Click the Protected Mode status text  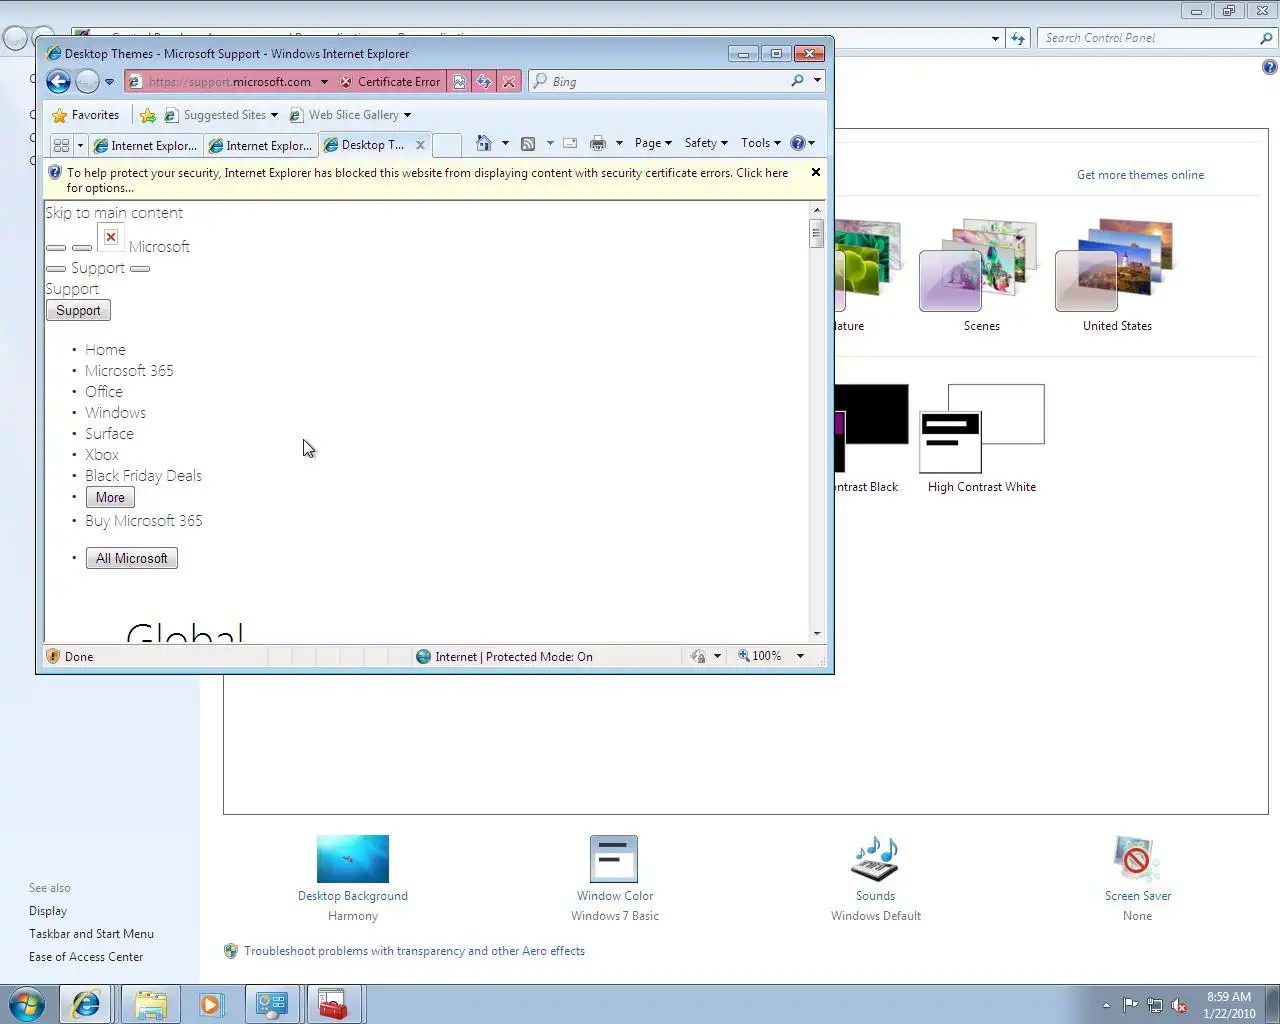pyautogui.click(x=514, y=657)
